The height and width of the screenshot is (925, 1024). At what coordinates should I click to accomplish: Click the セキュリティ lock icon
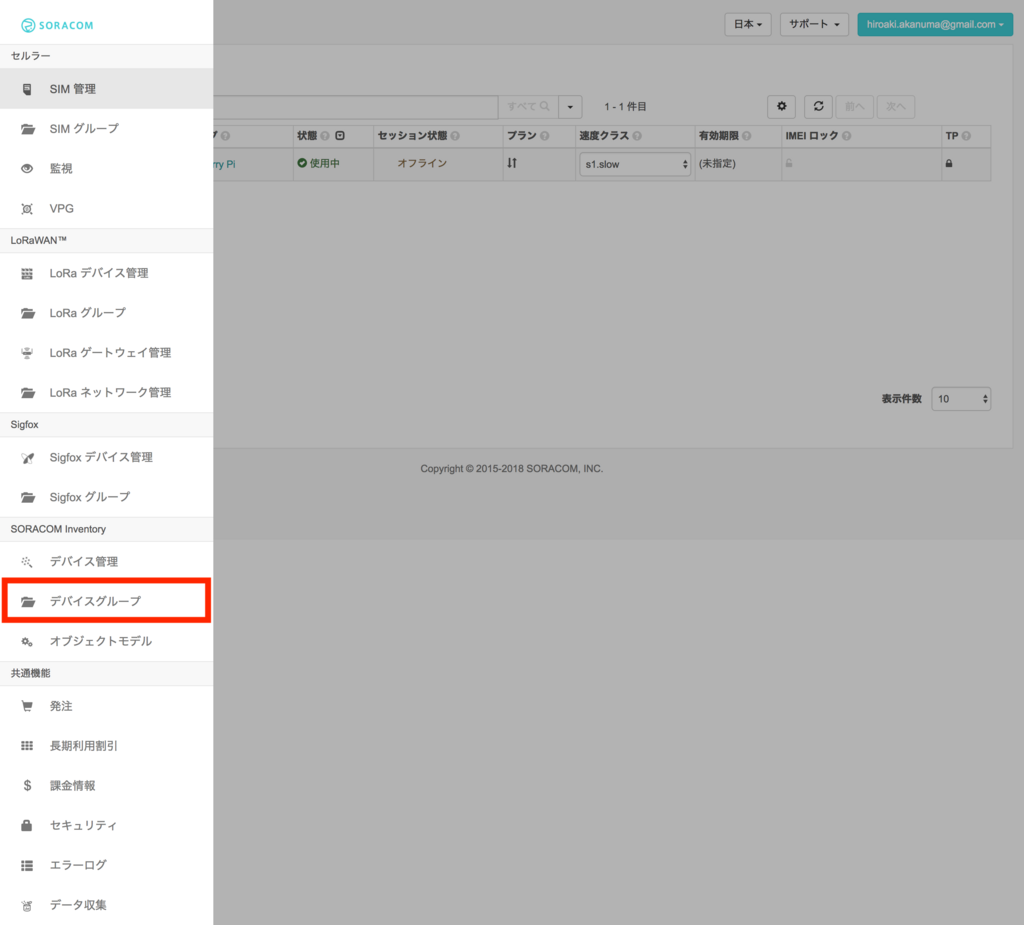tap(27, 825)
